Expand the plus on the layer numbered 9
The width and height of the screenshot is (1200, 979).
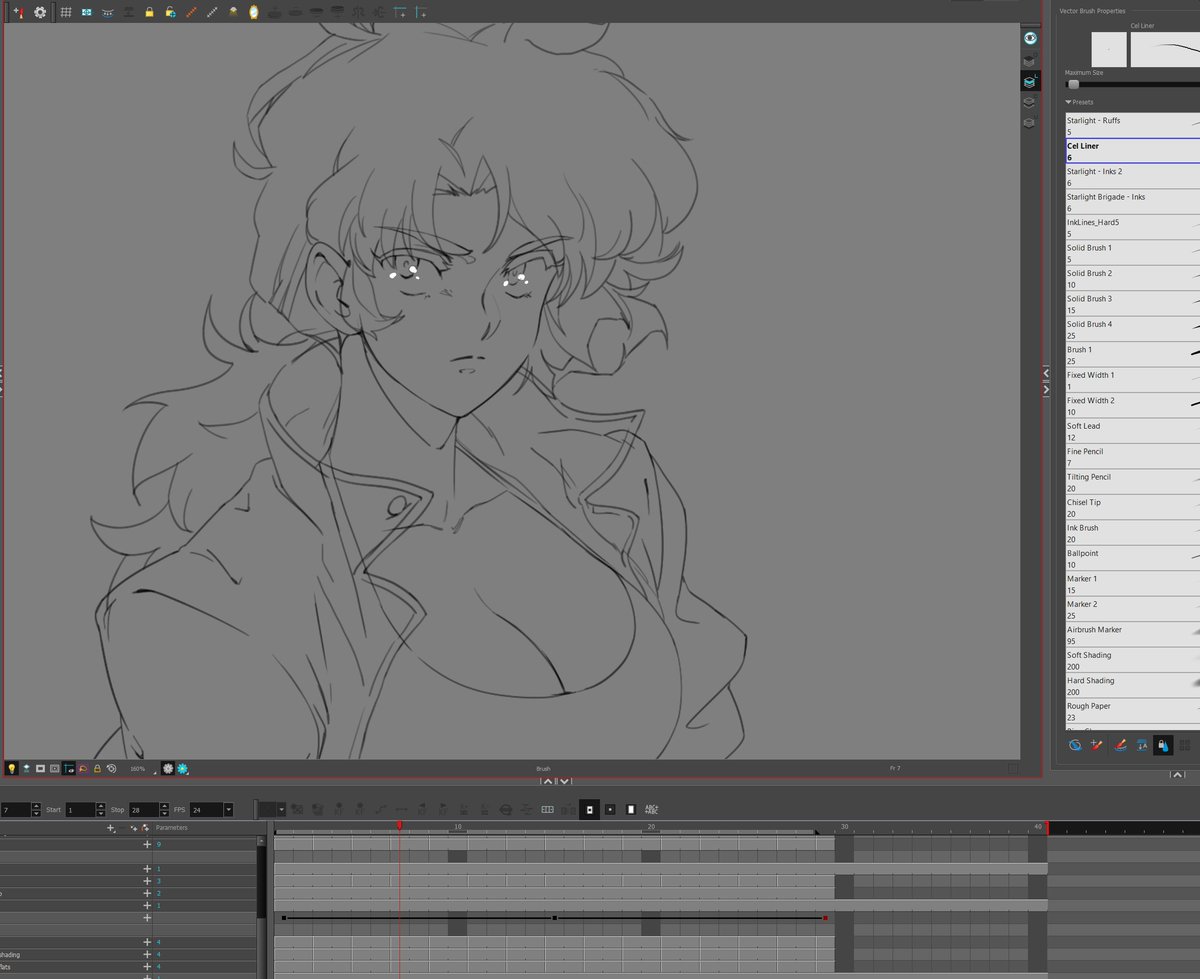coord(146,844)
